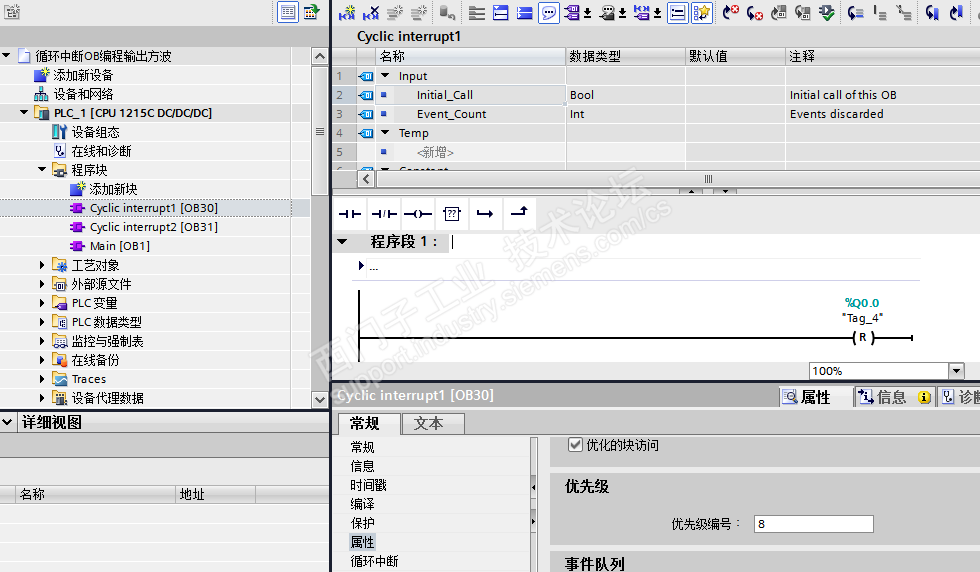Open all networks toolbar icon
980x572 pixels.
coord(501,12)
